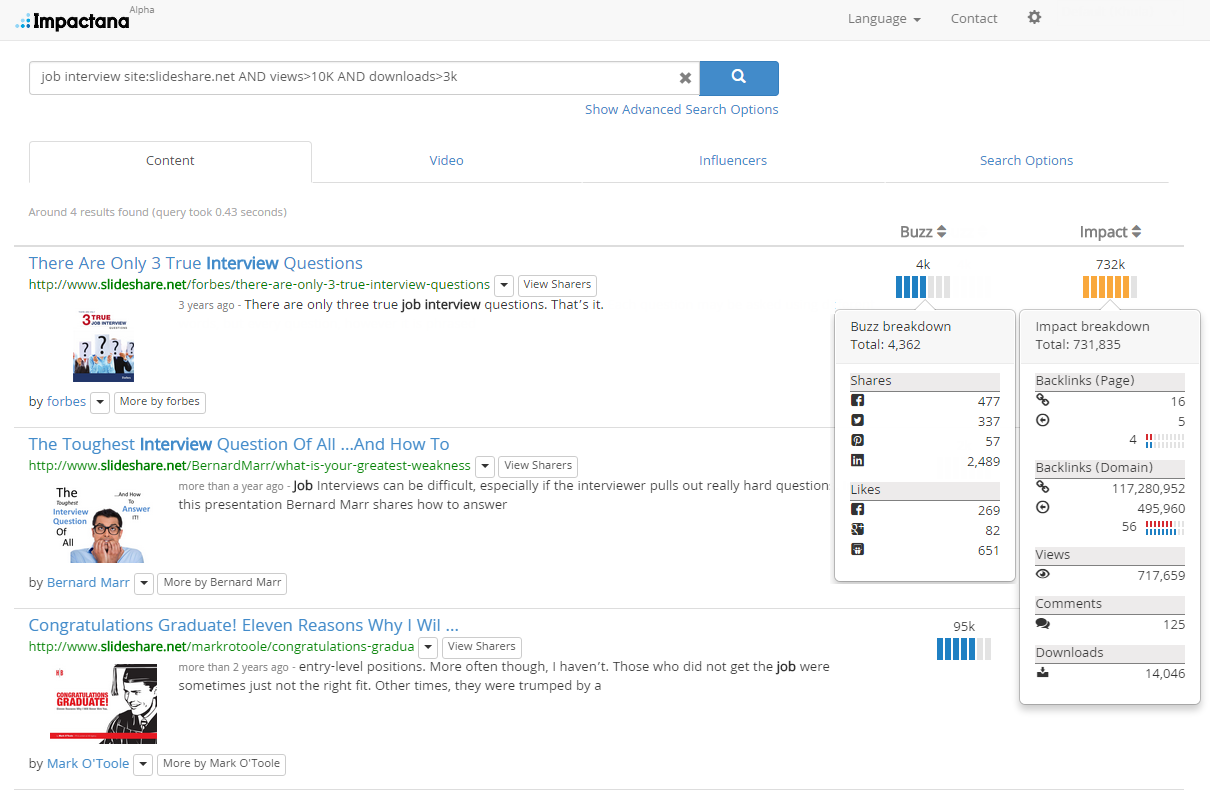Expand the dropdown beside congratulations-gradua URL
This screenshot has height=795, width=1210.
[428, 647]
